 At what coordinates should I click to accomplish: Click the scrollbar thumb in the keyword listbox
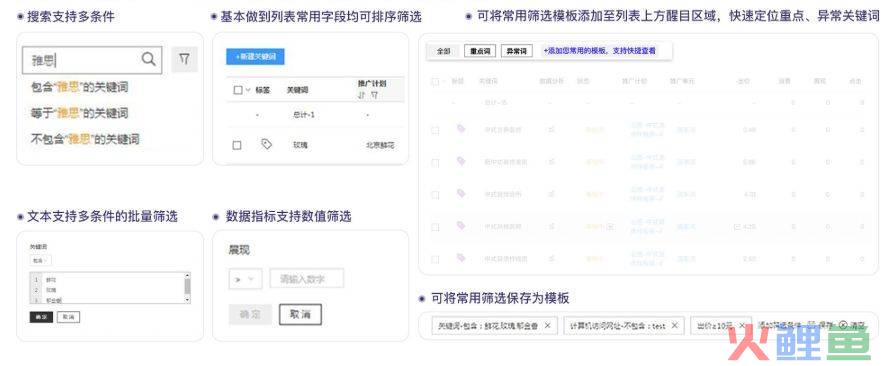point(187,287)
